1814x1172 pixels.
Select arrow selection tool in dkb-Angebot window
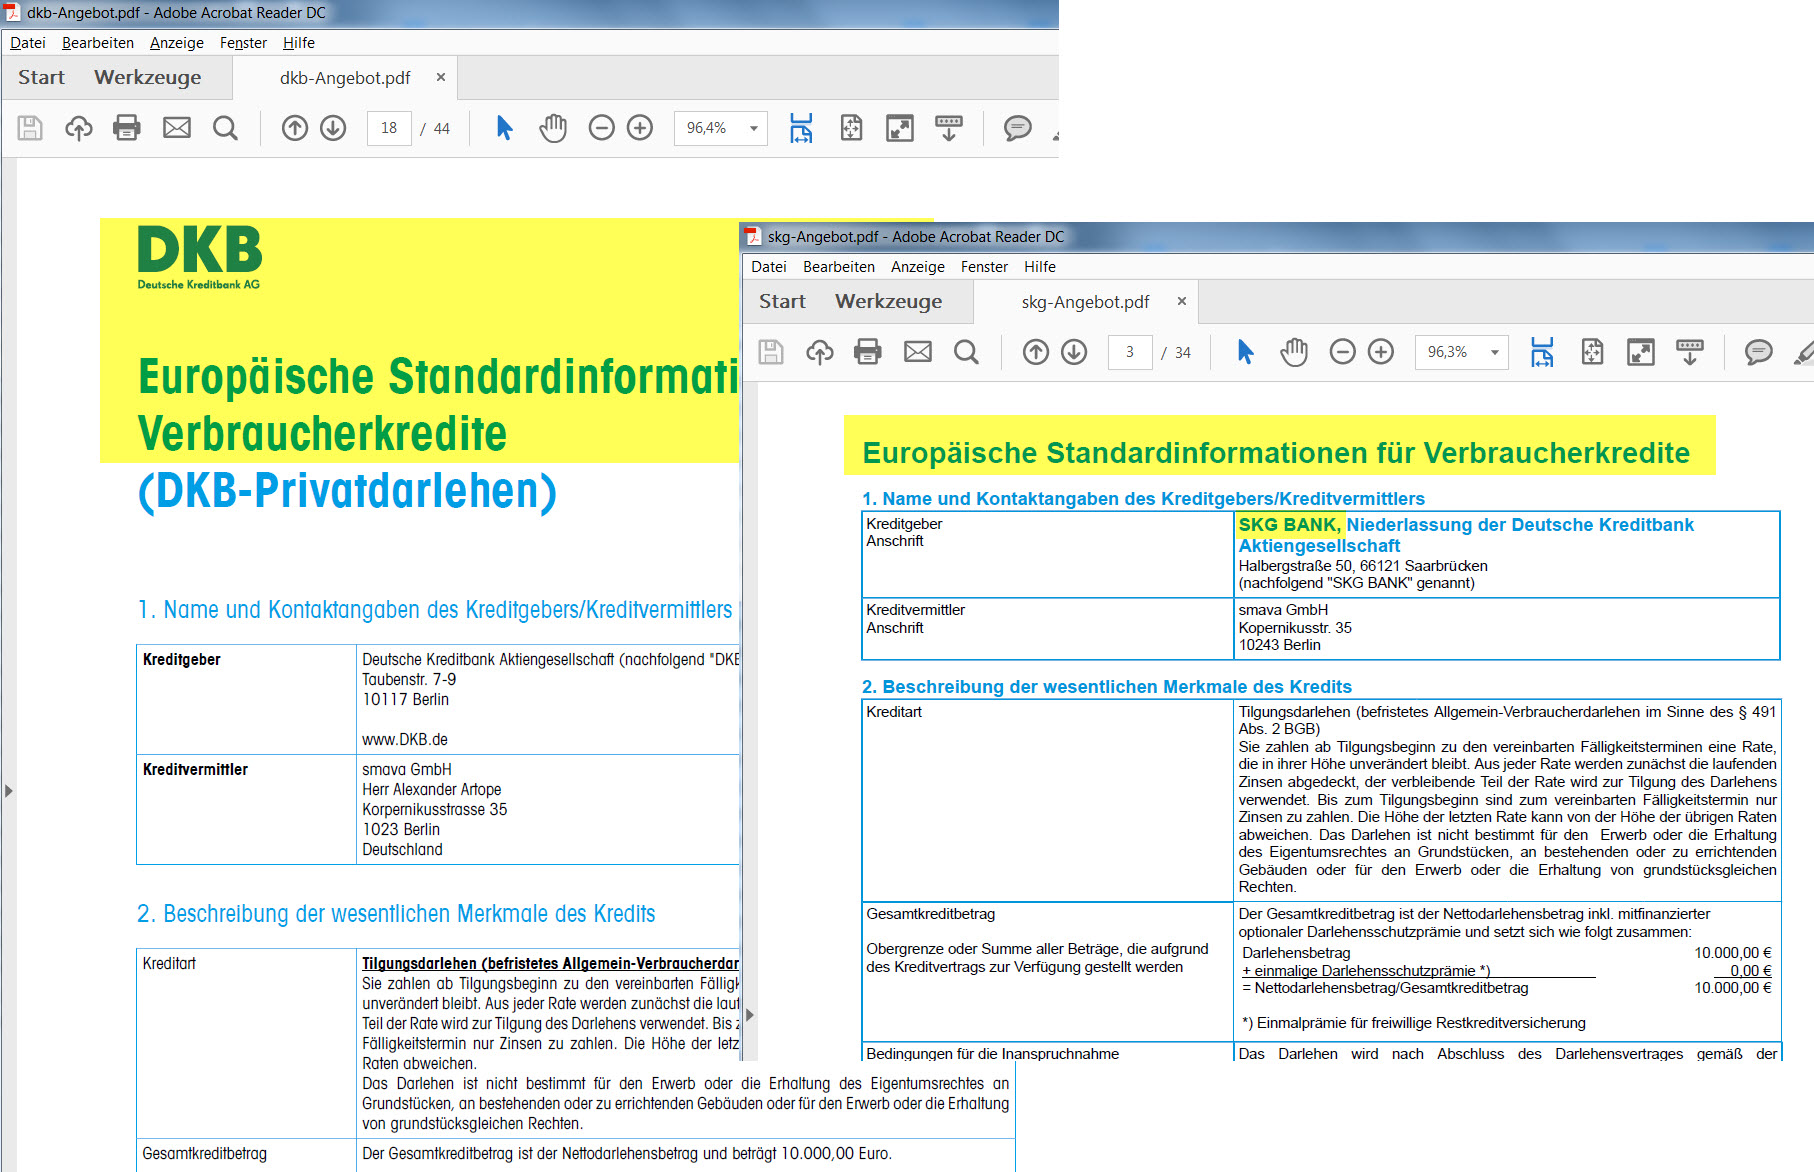coord(504,128)
